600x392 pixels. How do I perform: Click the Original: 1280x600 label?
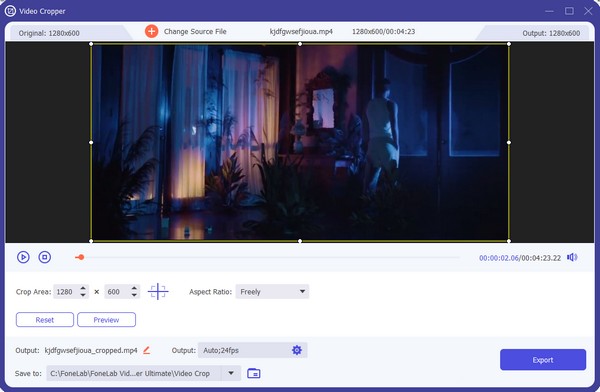pyautogui.click(x=49, y=33)
